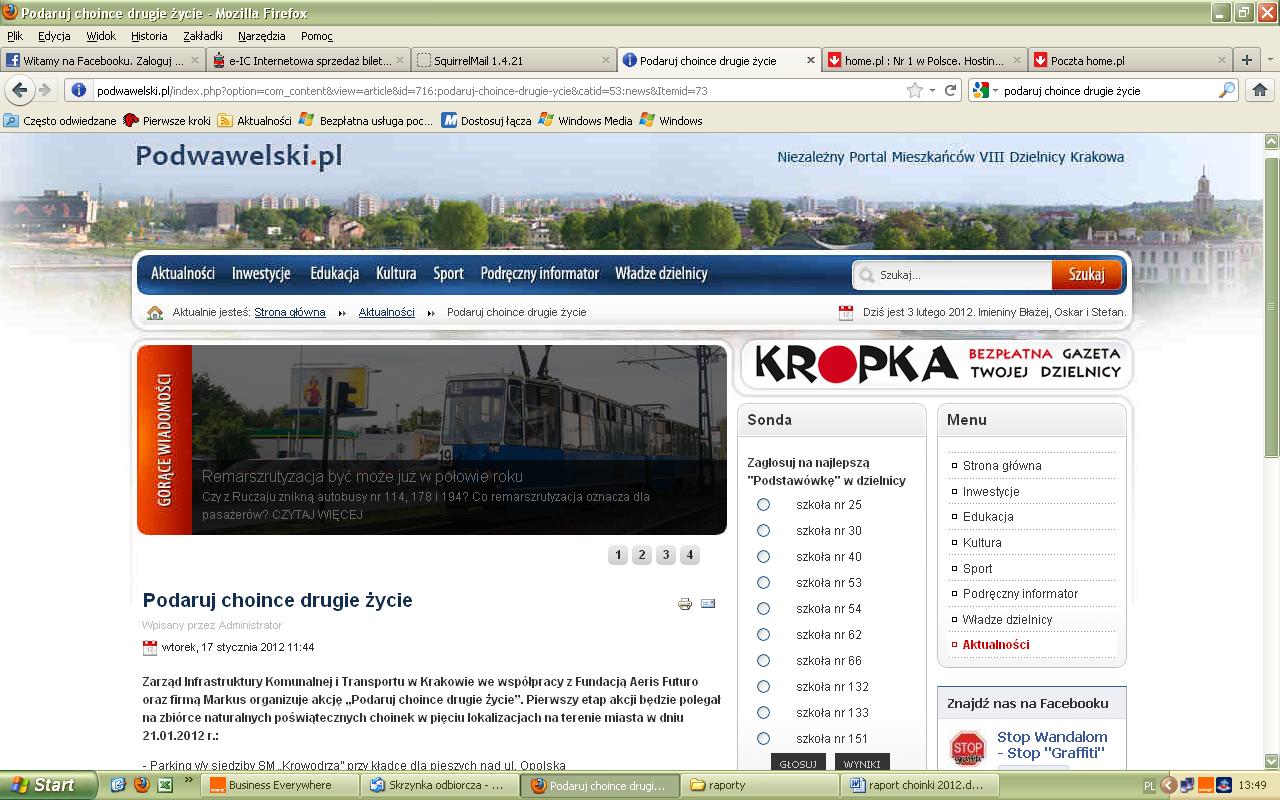
Task: Open Władze dzielnicy in the blue navigation bar
Action: (x=661, y=273)
